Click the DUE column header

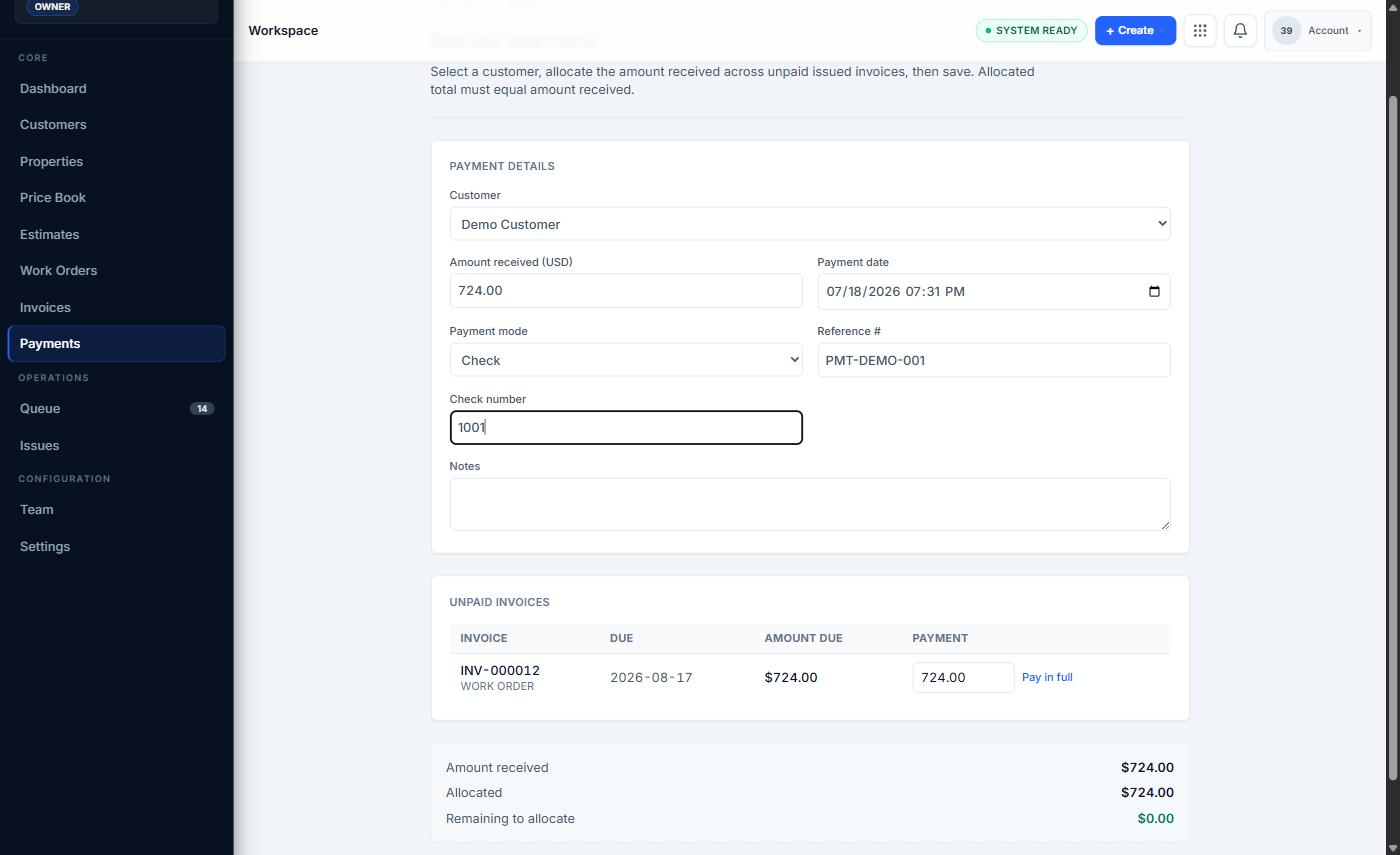click(621, 638)
